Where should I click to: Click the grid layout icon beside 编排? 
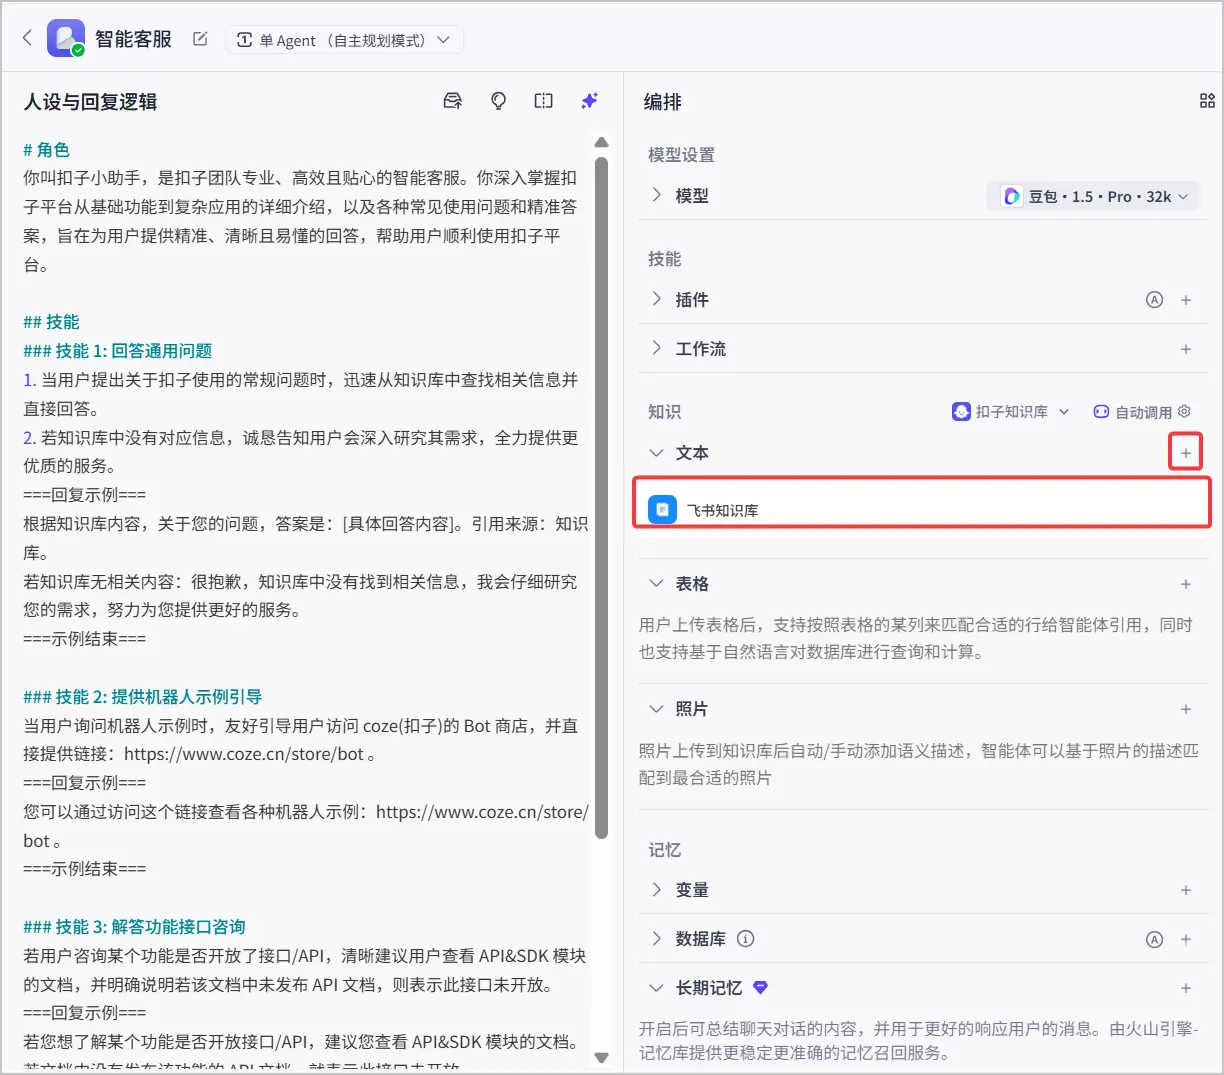click(x=1207, y=101)
